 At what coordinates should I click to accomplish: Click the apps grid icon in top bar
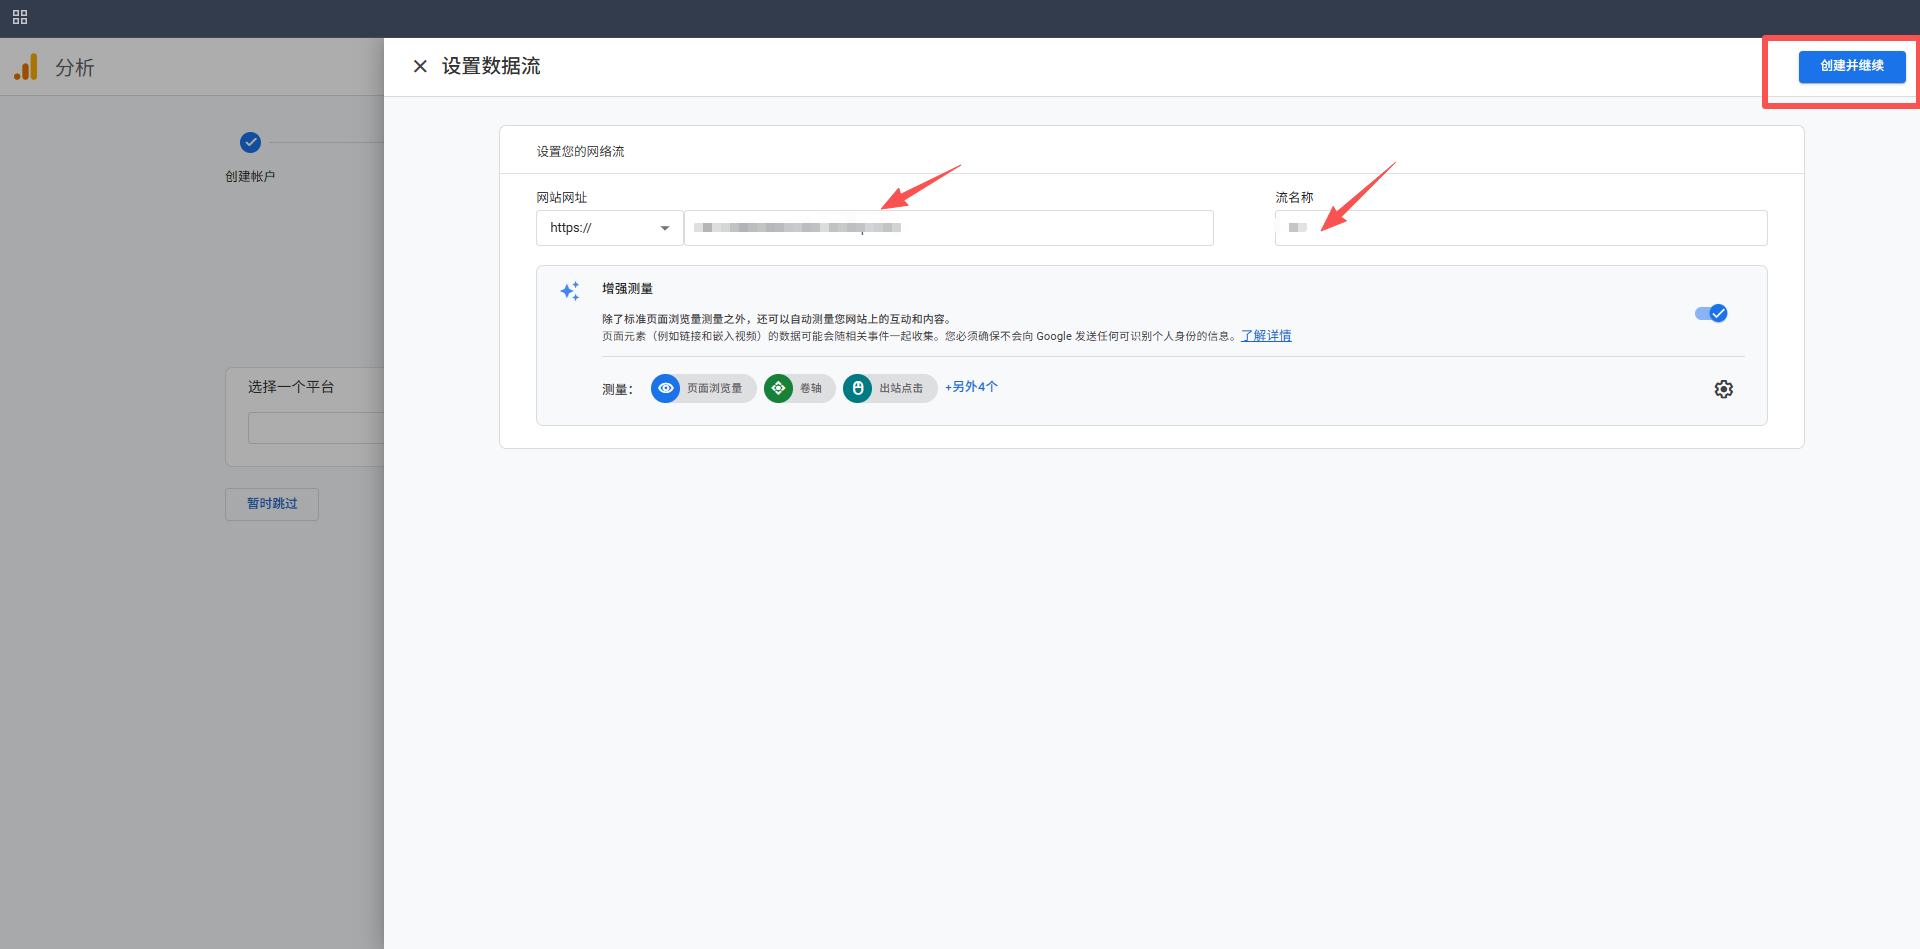coord(20,17)
